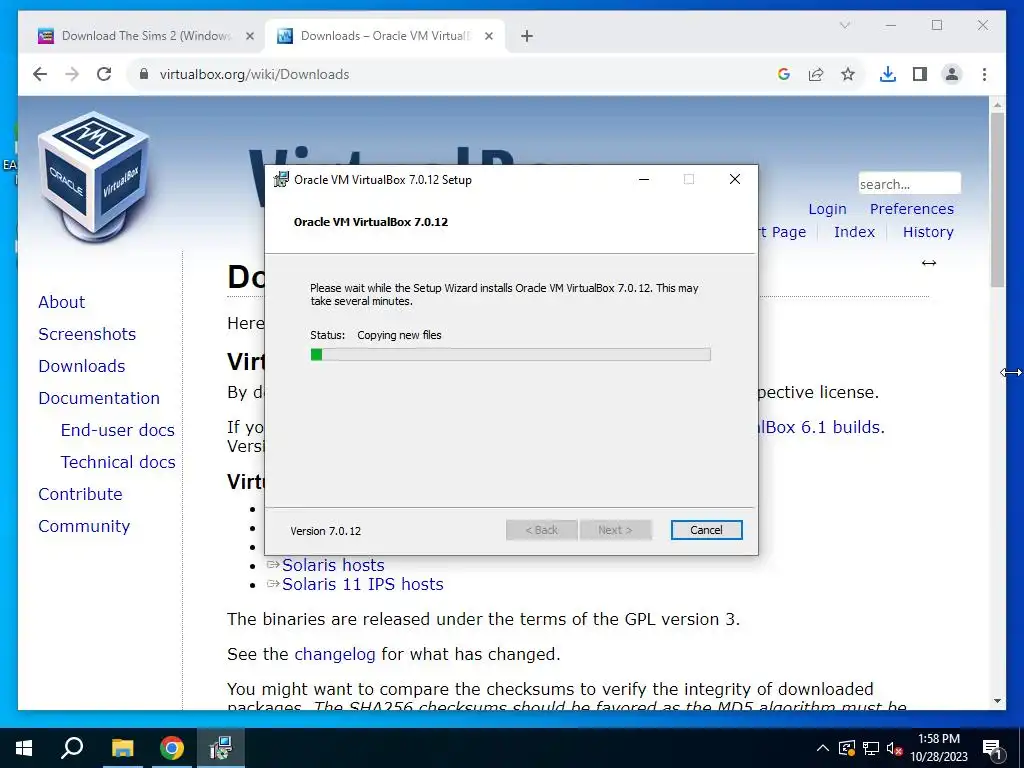The width and height of the screenshot is (1024, 768).
Task: Click the Google icon in address bar
Action: coord(784,74)
